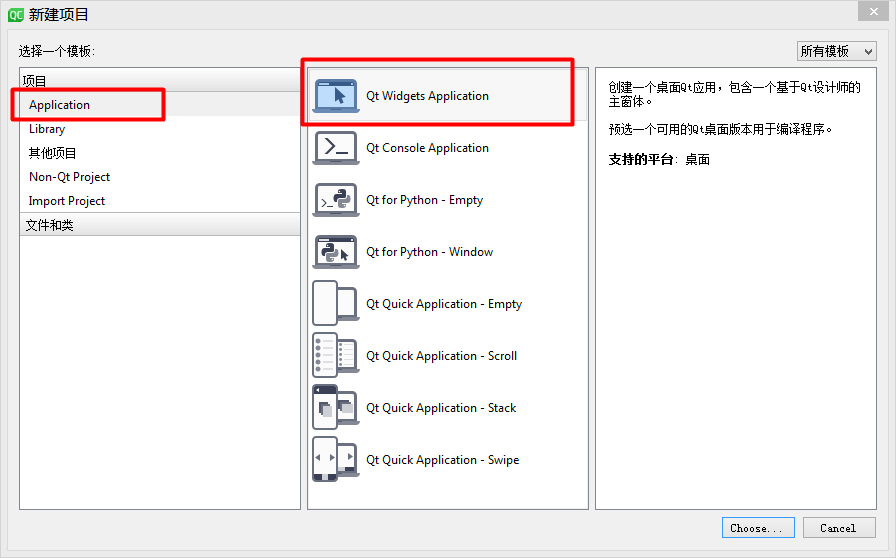The height and width of the screenshot is (558, 896).
Task: Click the Qt Quick Application - Stack icon
Action: tap(336, 407)
